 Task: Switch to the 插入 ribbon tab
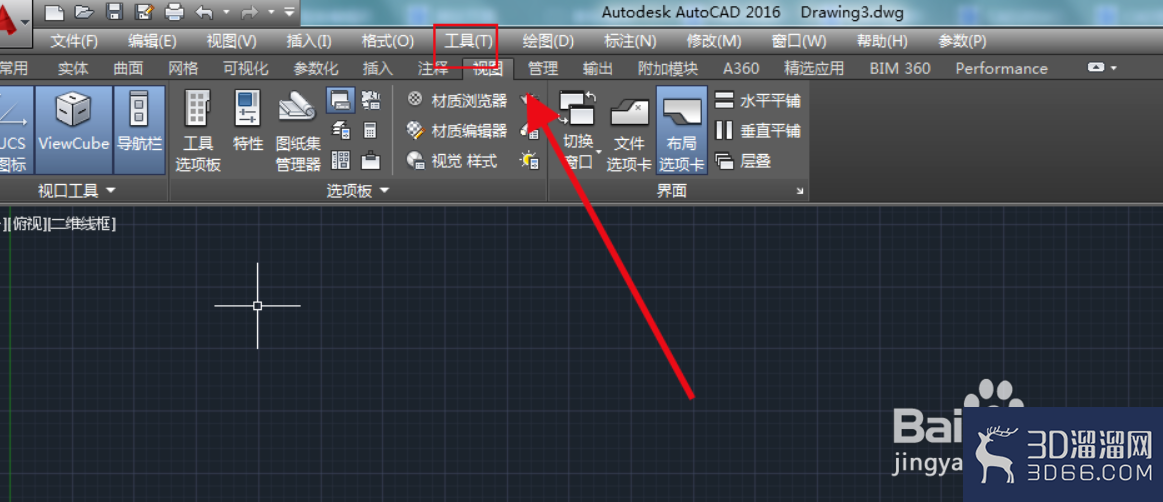pos(378,68)
